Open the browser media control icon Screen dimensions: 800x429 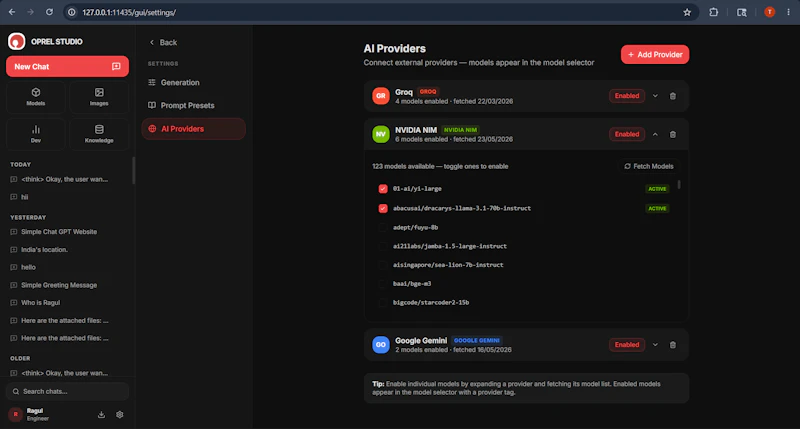coord(742,12)
